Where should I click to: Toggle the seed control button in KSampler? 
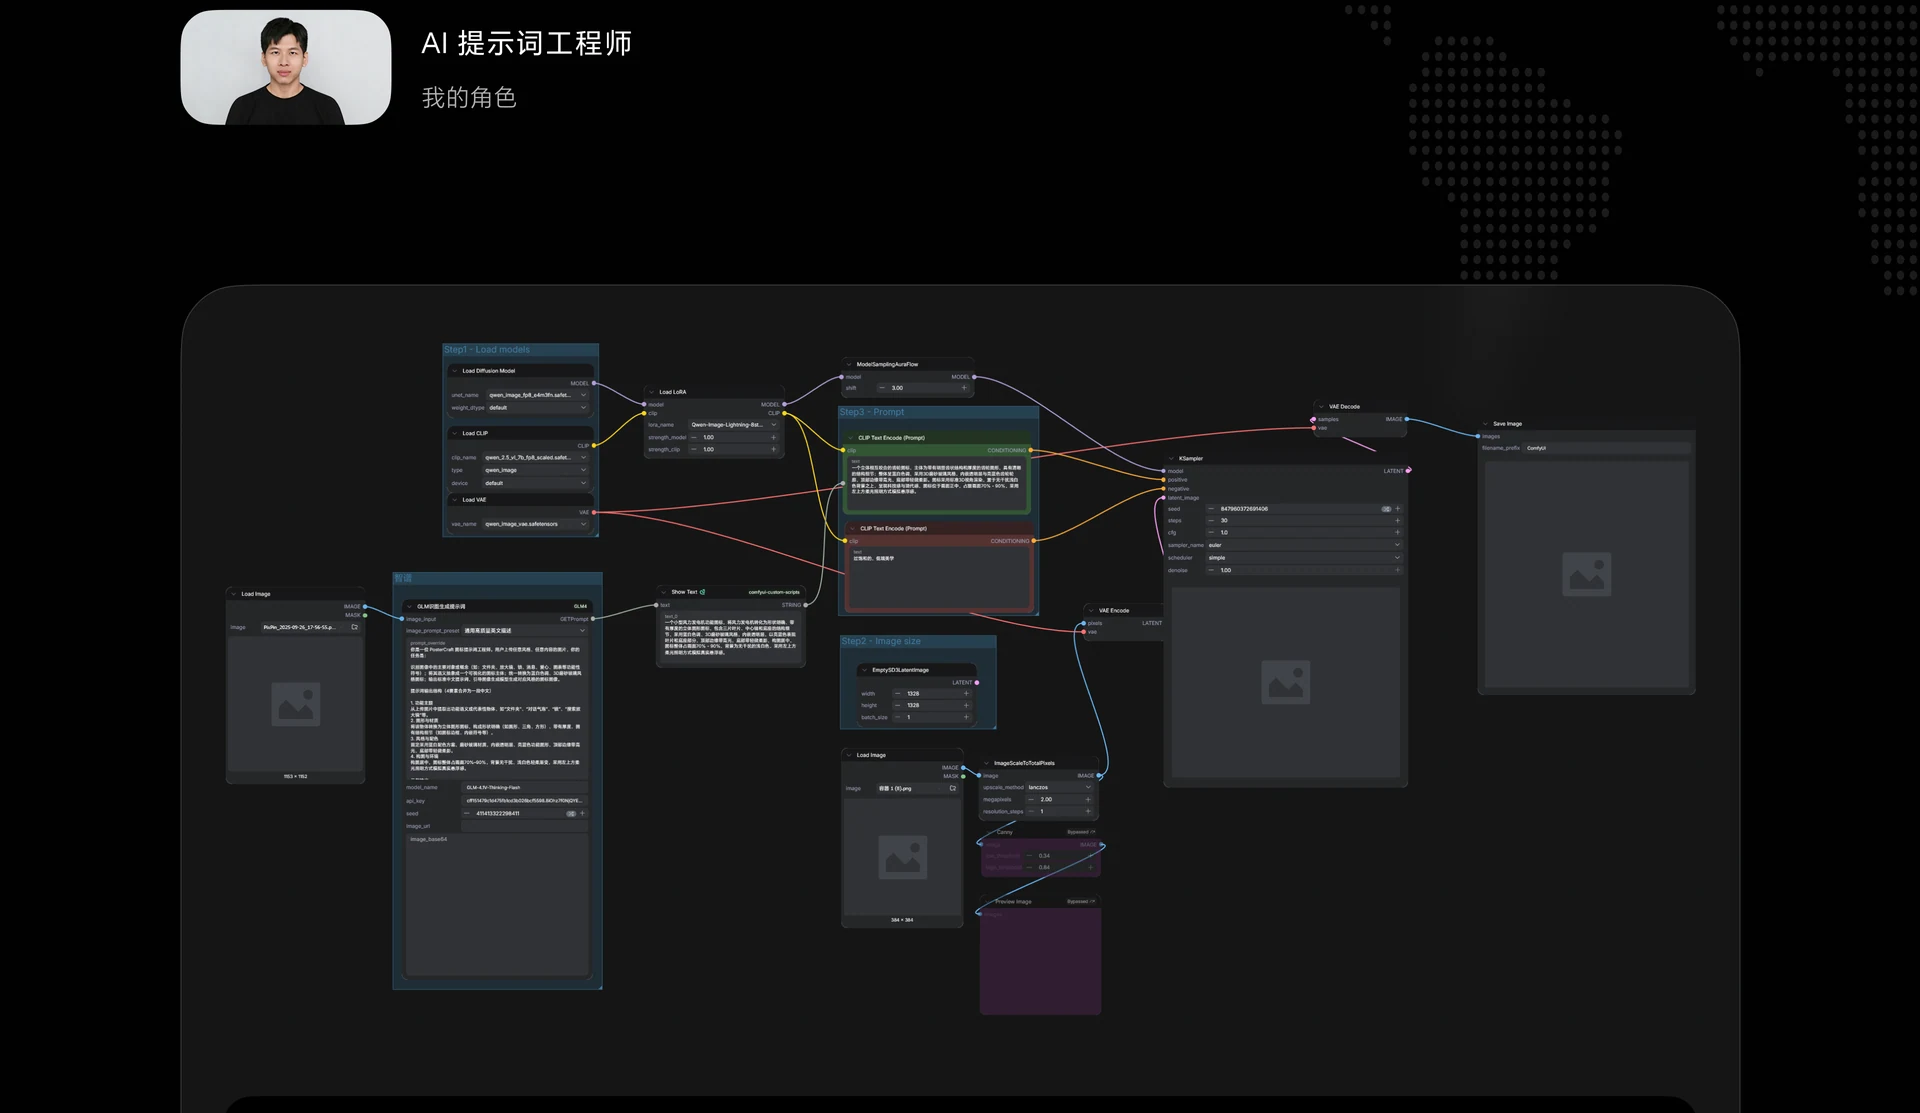[1386, 509]
